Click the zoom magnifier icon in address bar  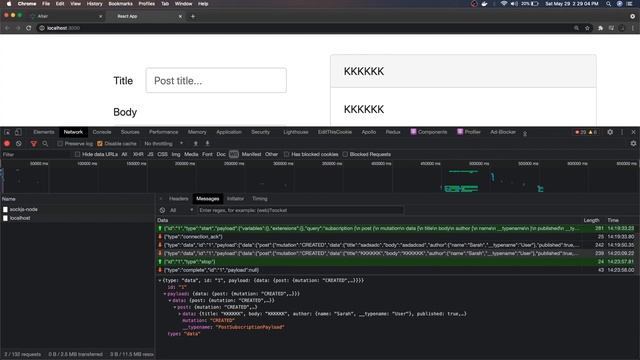(x=576, y=28)
